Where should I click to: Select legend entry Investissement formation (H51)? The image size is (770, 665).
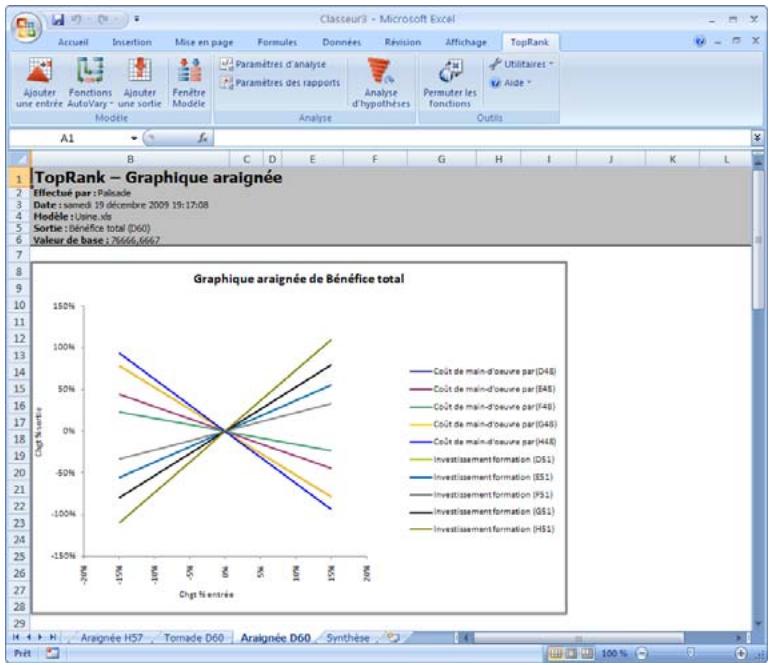pos(482,529)
